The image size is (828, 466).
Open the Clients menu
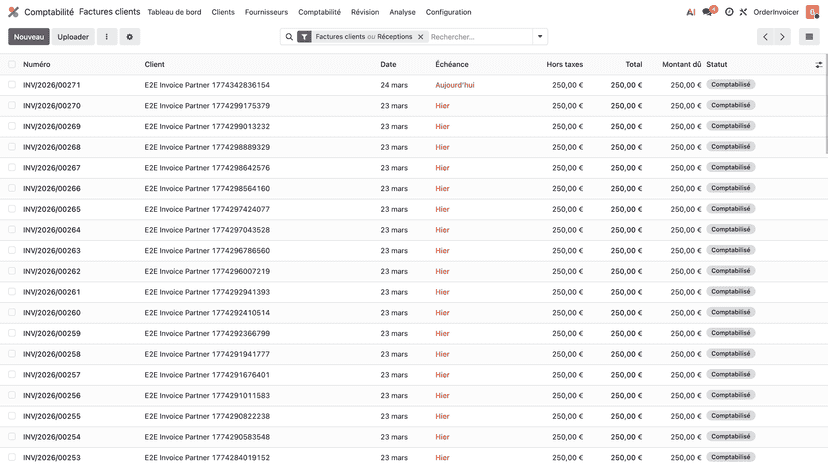pos(223,12)
